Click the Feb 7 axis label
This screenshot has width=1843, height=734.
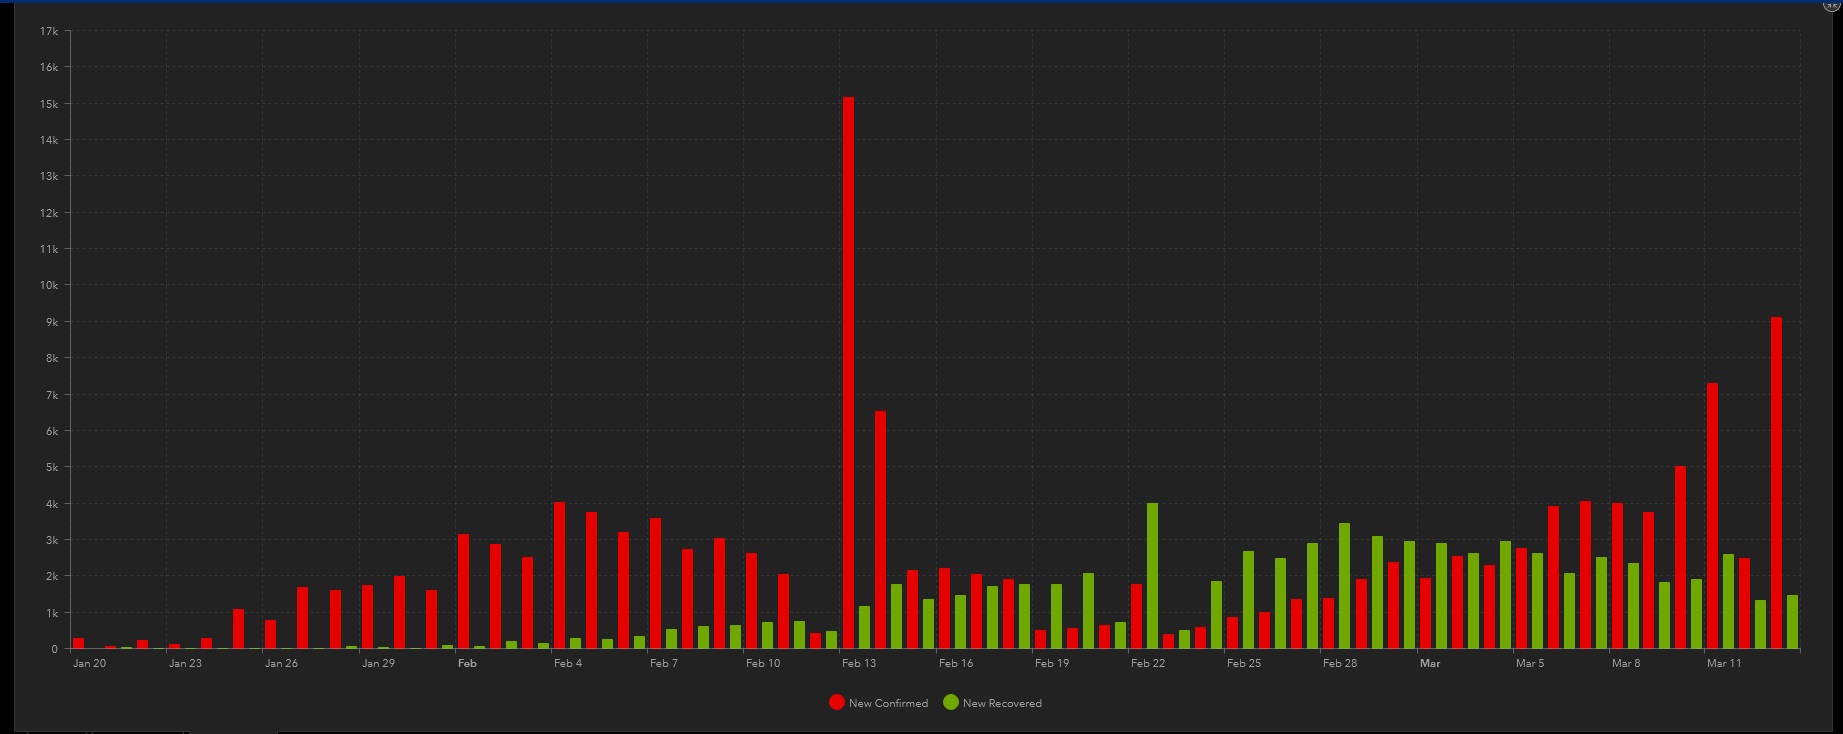664,663
